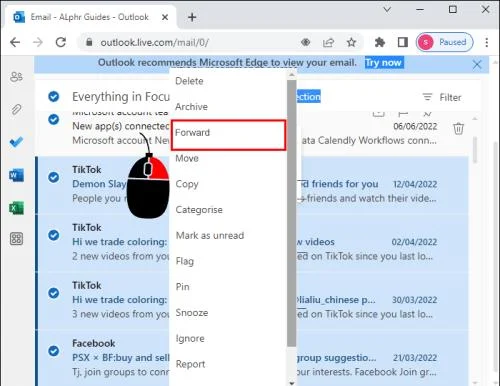The height and width of the screenshot is (386, 500).
Task: Open the tab search chevron
Action: pos(387,10)
